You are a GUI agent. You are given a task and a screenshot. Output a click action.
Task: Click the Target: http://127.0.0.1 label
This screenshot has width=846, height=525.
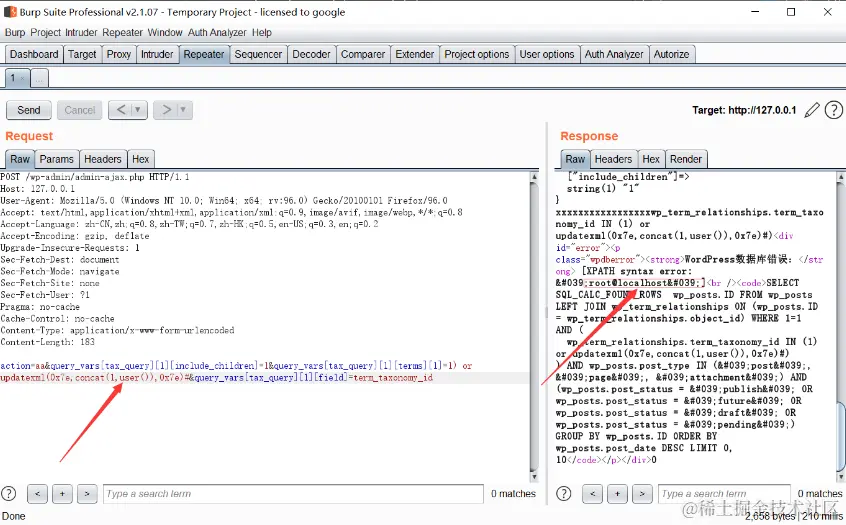tap(744, 110)
